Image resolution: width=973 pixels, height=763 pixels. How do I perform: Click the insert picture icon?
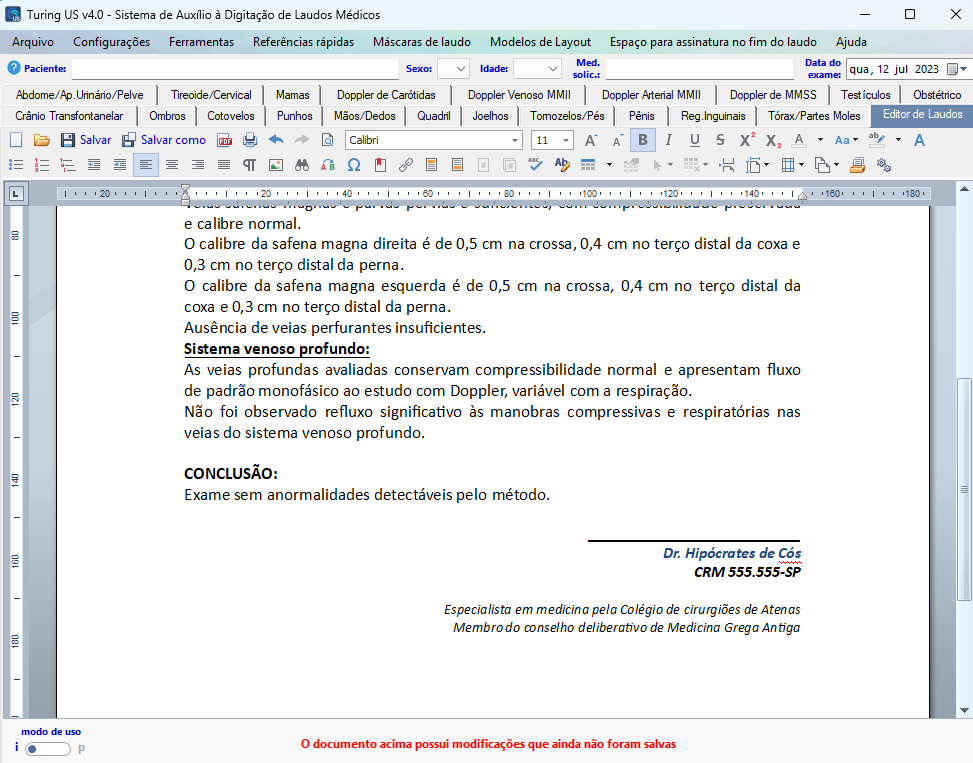[x=276, y=164]
